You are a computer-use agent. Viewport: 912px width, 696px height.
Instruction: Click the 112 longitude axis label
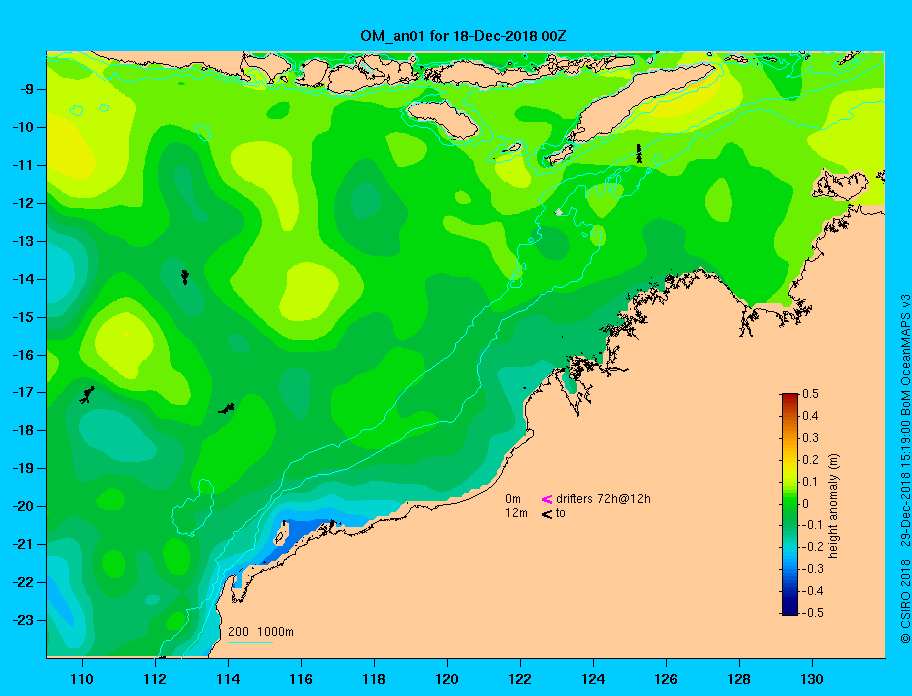pos(155,679)
